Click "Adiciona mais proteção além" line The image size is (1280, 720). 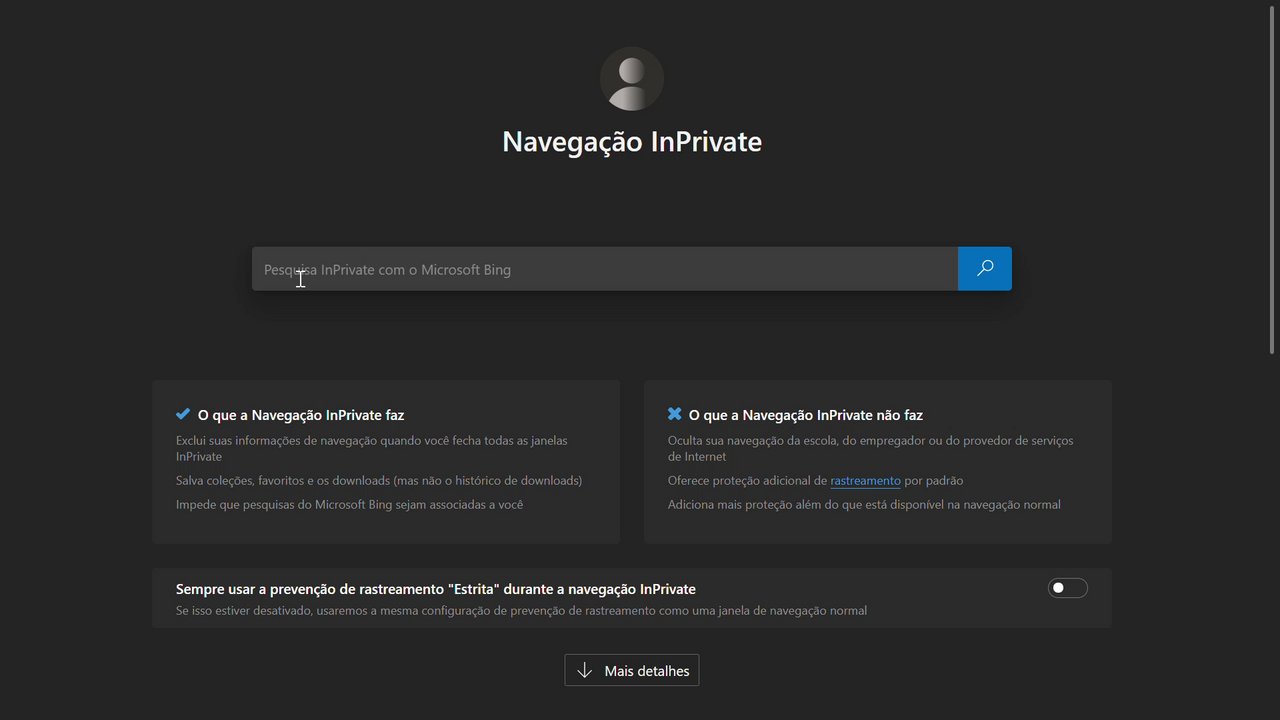click(x=864, y=504)
